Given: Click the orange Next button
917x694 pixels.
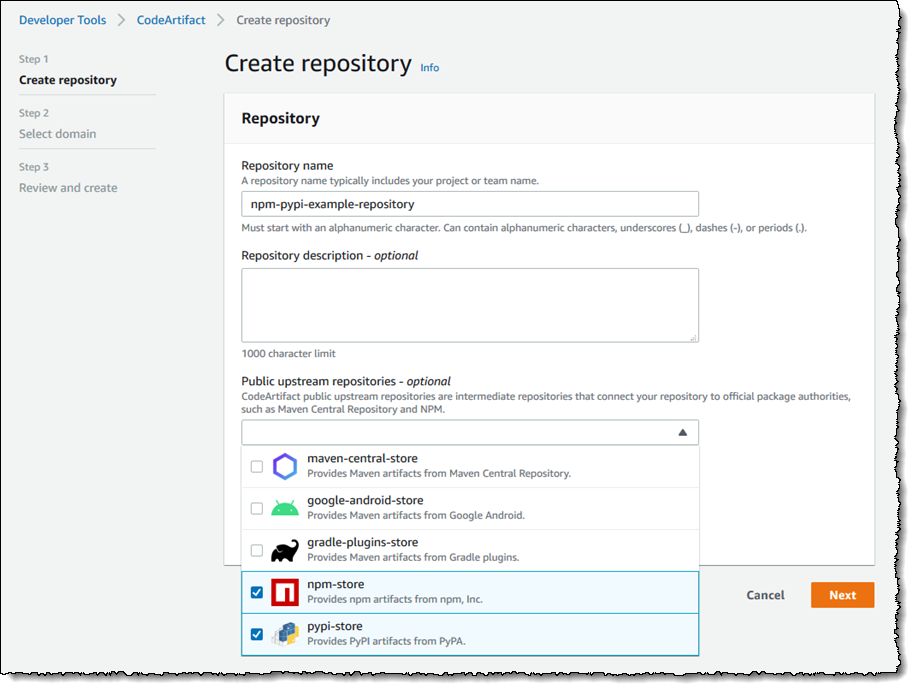Looking at the screenshot, I should tap(842, 595).
